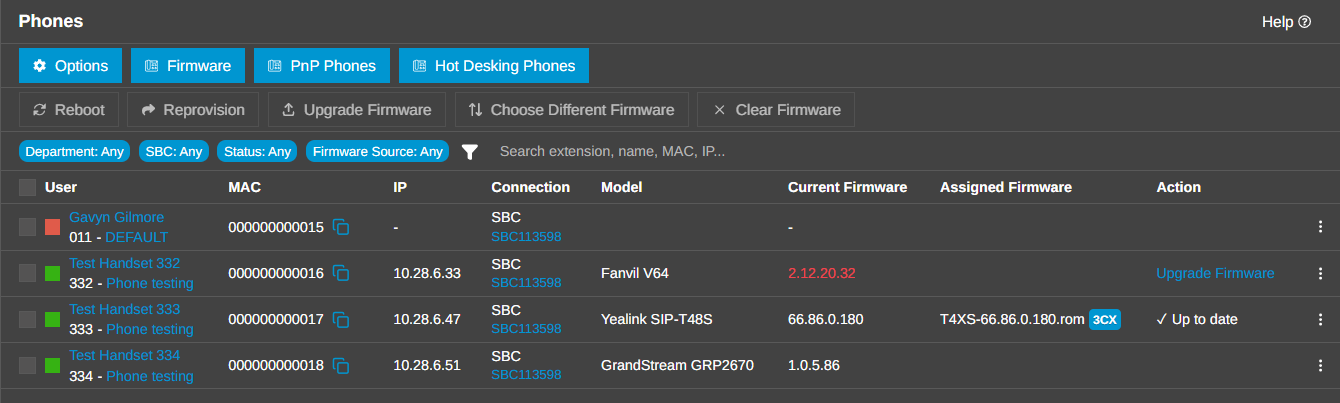Click Clear Firmware button
Image resolution: width=1340 pixels, height=403 pixels.
(776, 110)
